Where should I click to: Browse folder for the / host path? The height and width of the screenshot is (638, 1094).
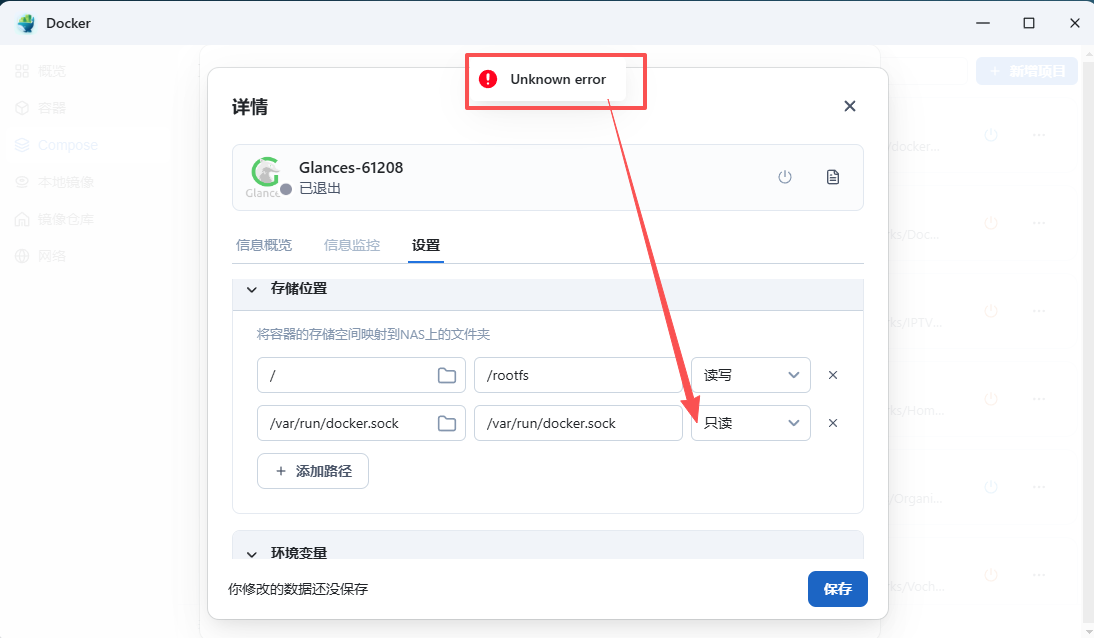click(447, 375)
